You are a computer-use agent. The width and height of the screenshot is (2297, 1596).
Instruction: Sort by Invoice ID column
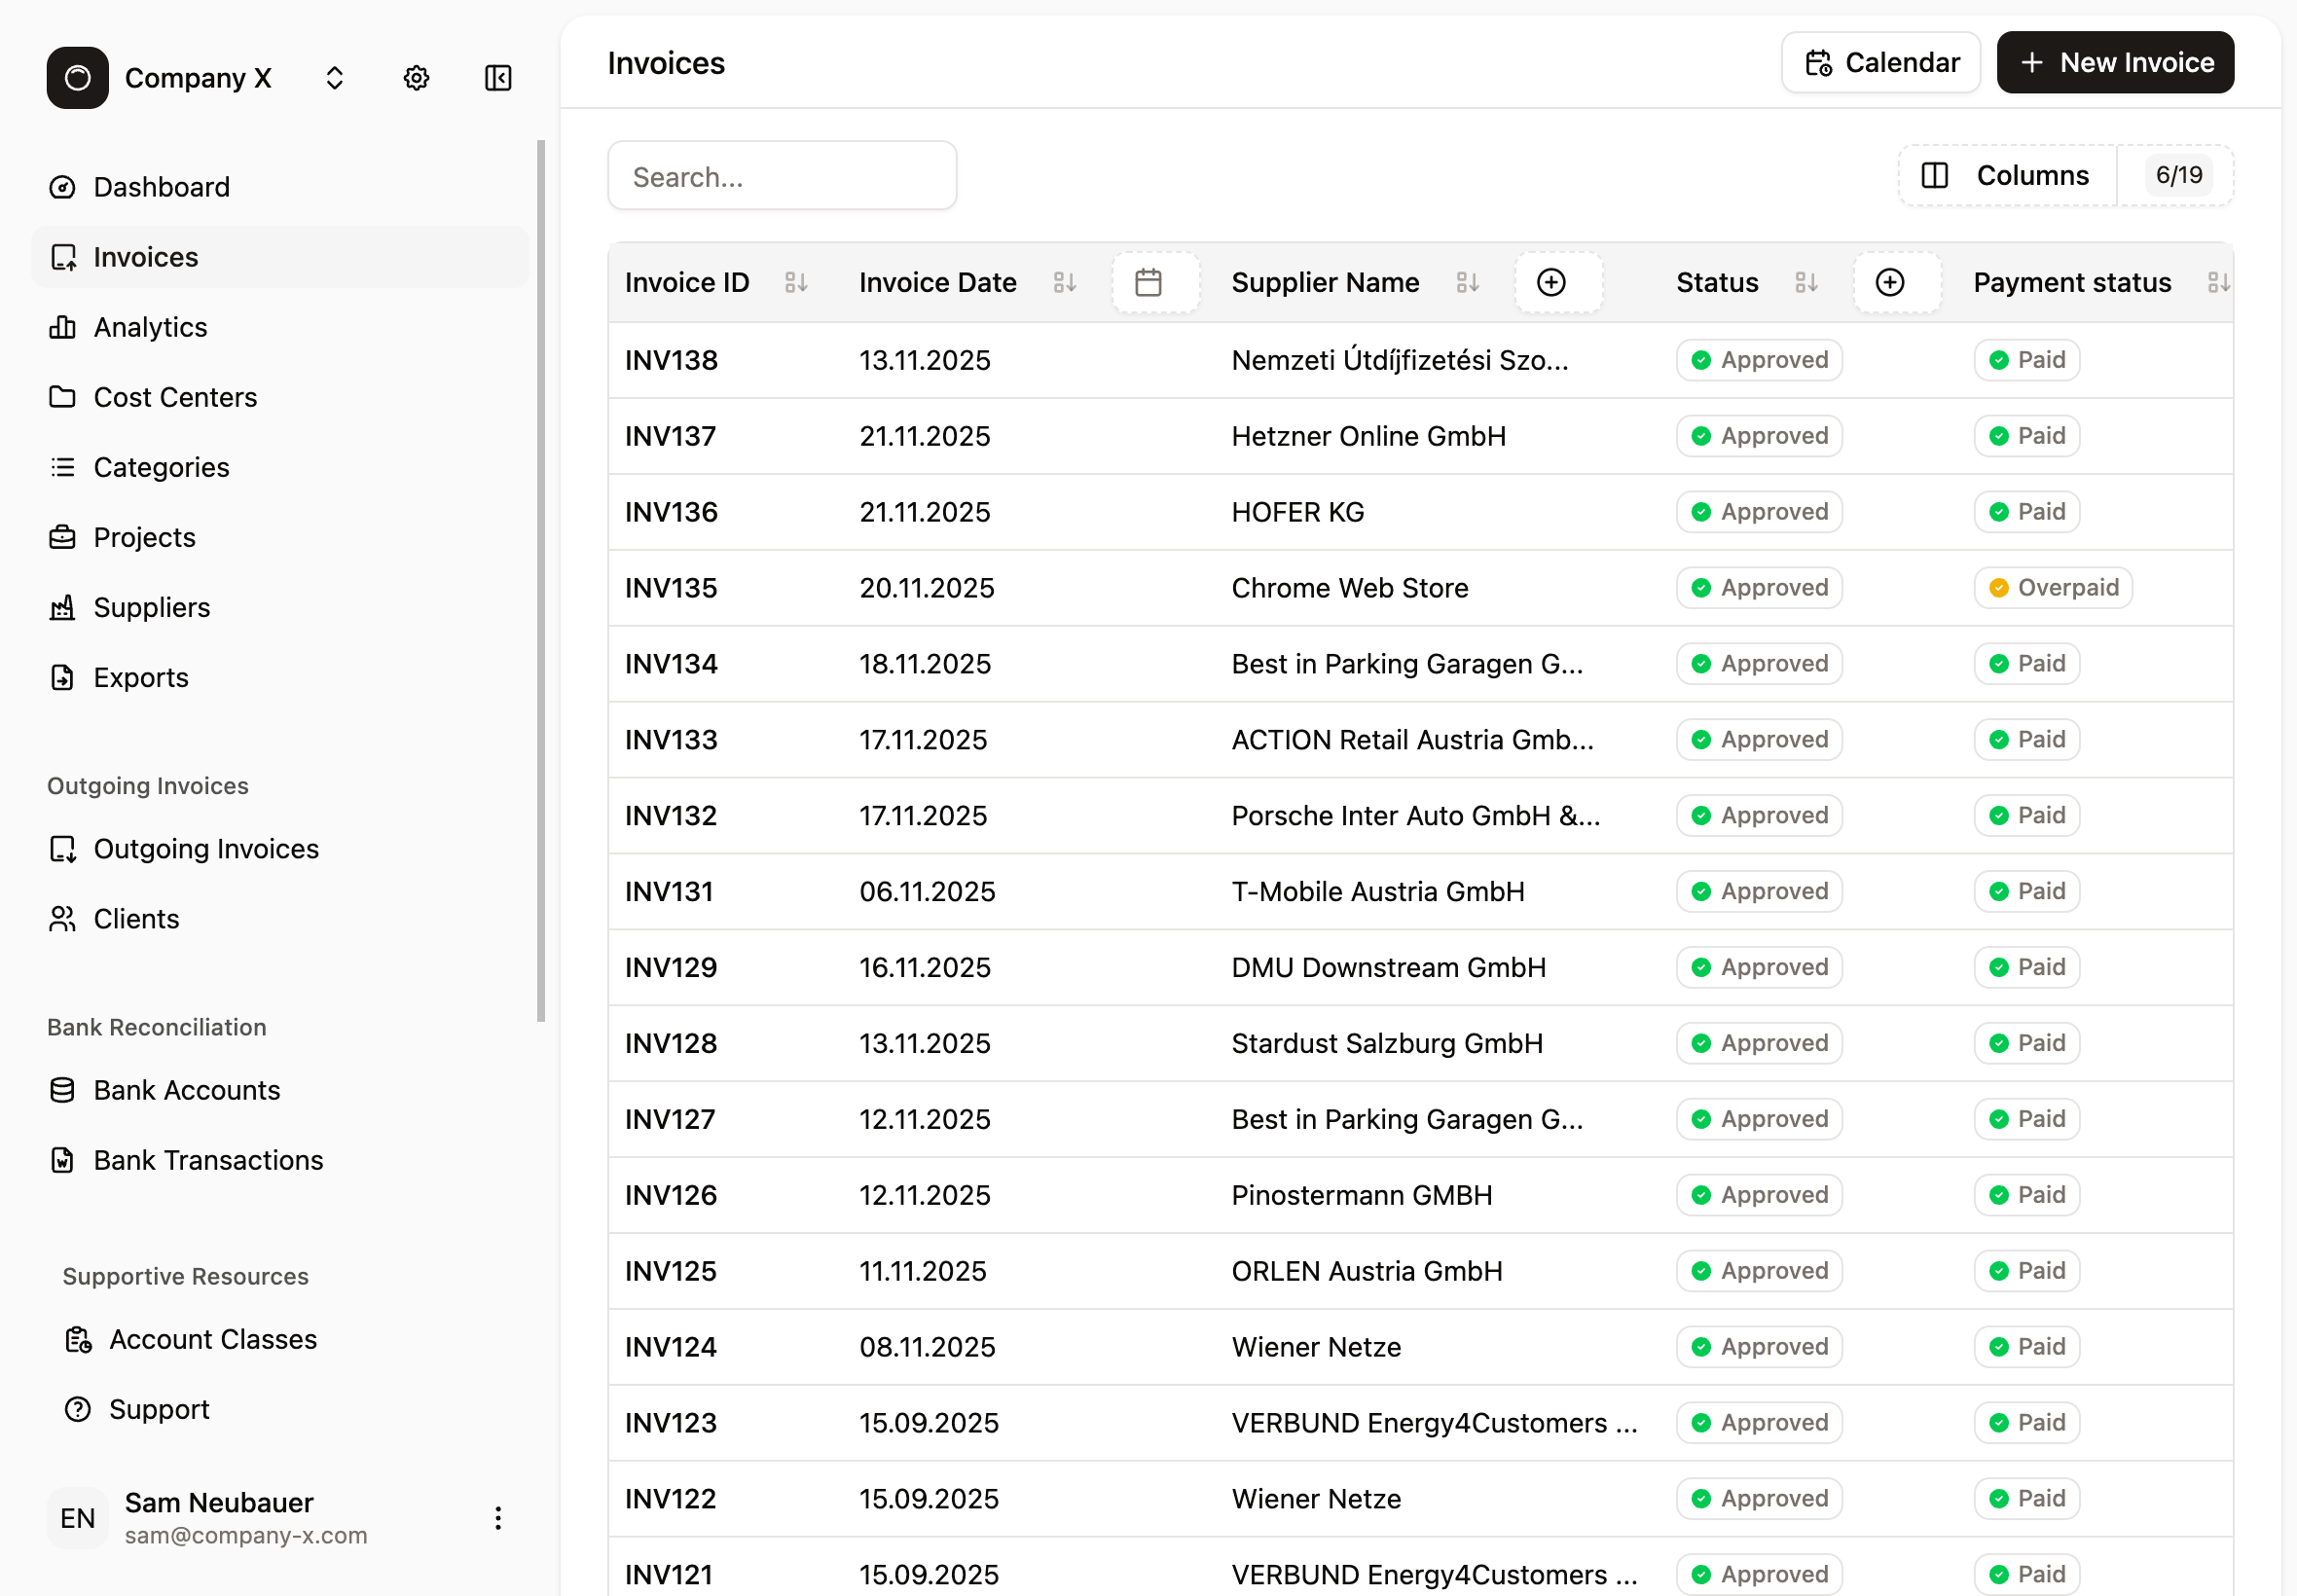(796, 283)
